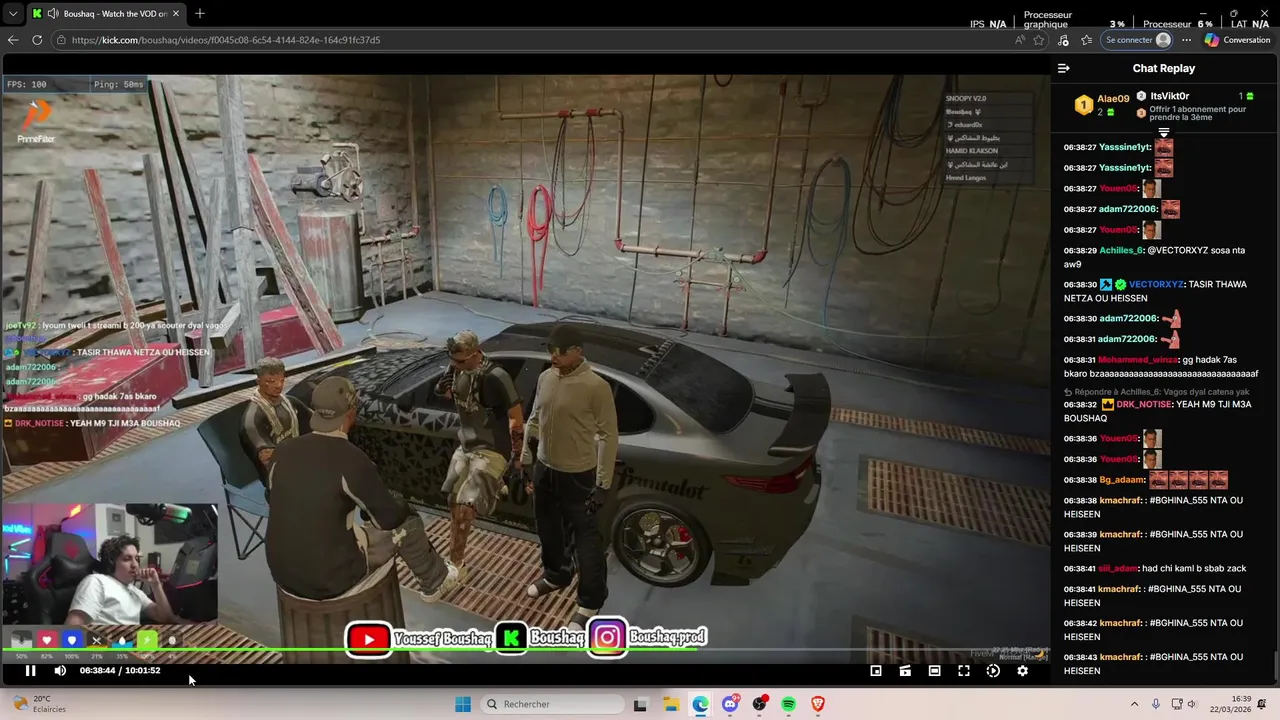
Task: Click the cast-style player control icon
Action: [905, 671]
